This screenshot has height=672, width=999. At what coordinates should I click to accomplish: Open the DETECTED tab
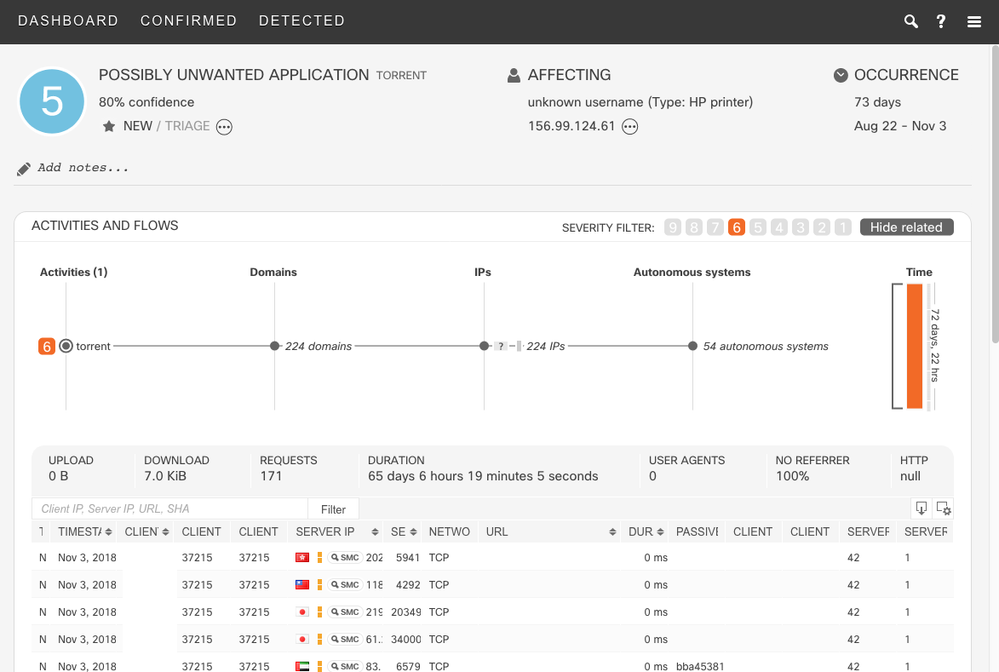(x=302, y=21)
